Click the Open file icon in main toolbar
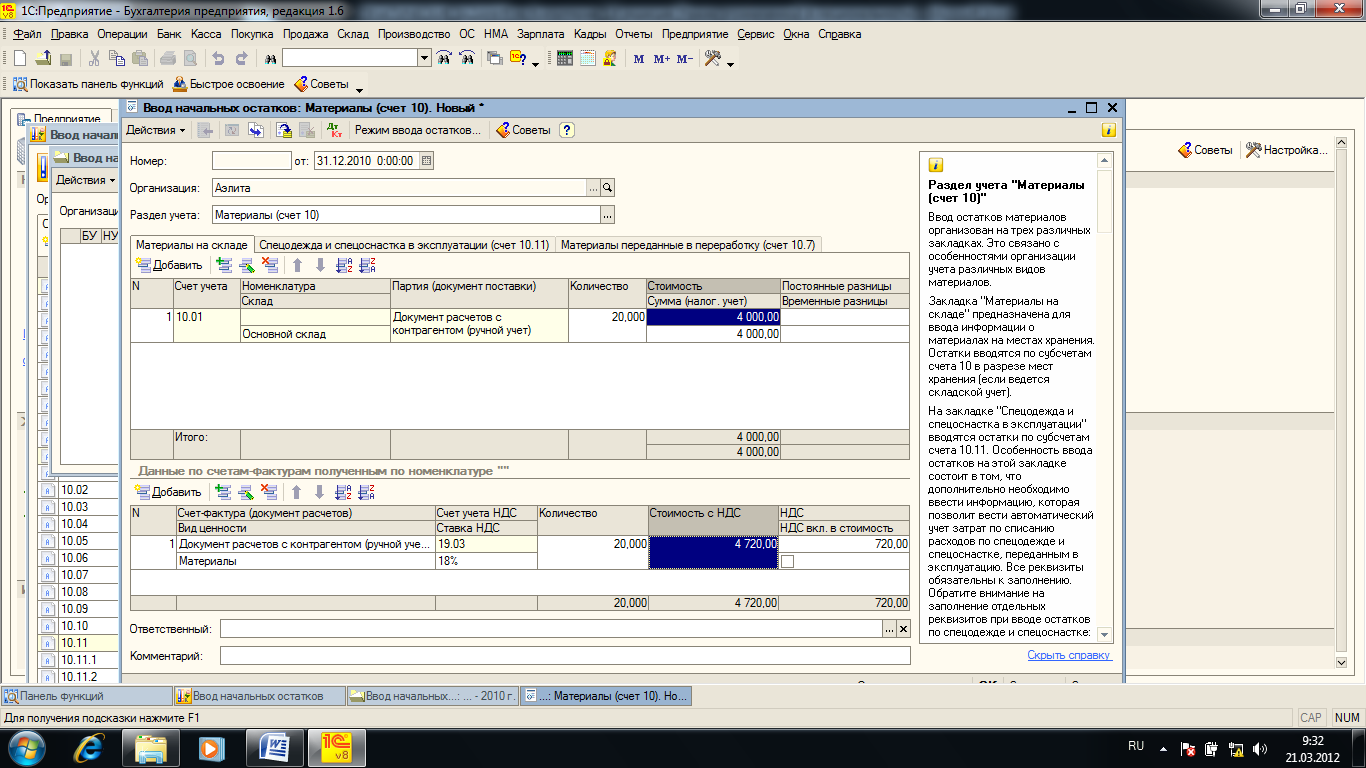Viewport: 1366px width, 768px height. pos(43,59)
